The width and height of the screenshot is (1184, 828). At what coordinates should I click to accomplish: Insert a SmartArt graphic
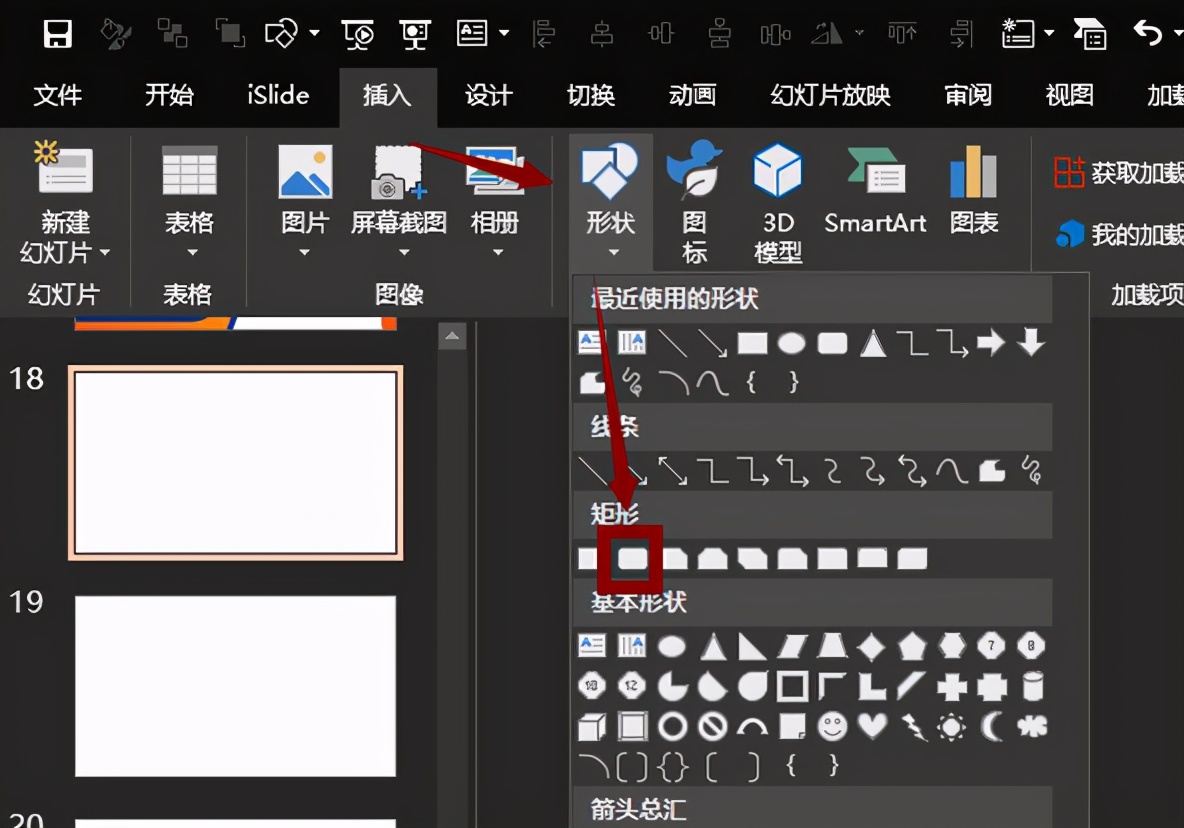tap(875, 190)
